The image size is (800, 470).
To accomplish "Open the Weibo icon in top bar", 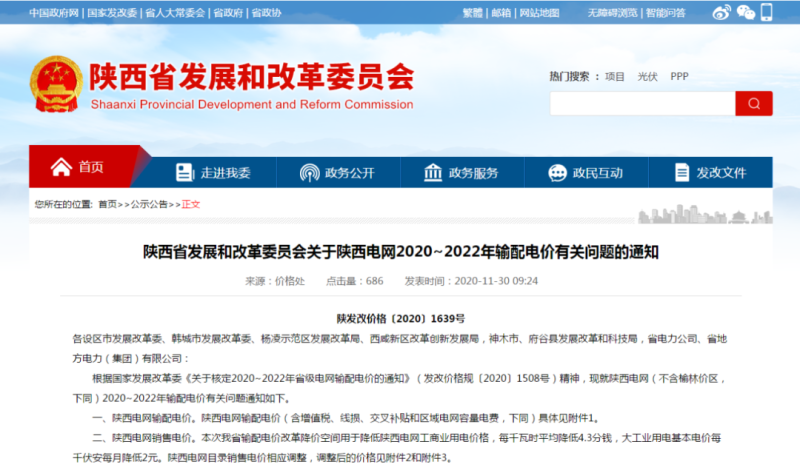I will [721, 12].
